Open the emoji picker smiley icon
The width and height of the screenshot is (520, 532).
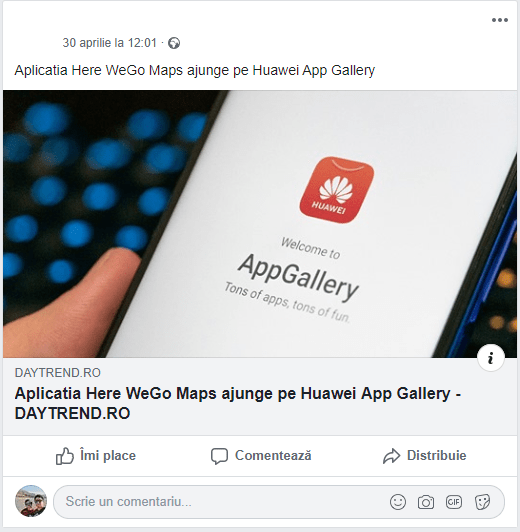coord(398,502)
